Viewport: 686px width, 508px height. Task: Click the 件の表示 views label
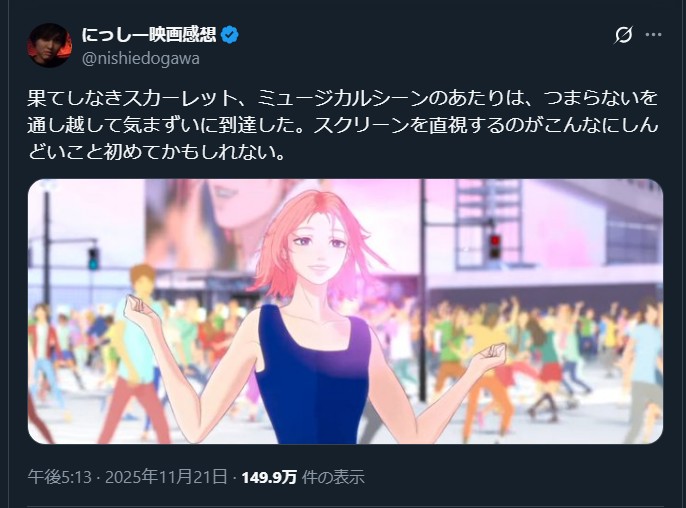coord(333,477)
